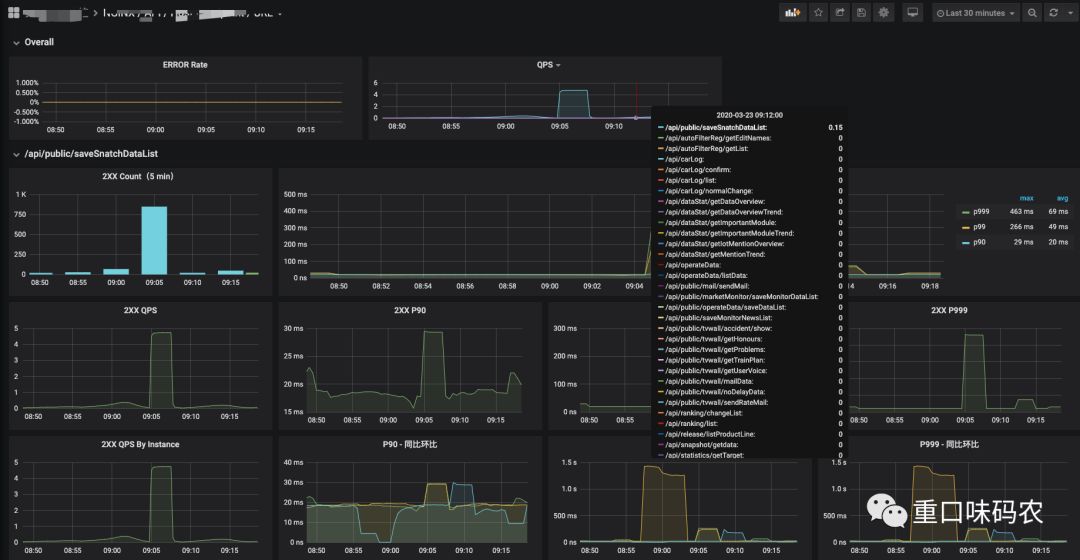This screenshot has height=560, width=1080.
Task: Toggle the p90 series in legend
Action: pos(979,242)
